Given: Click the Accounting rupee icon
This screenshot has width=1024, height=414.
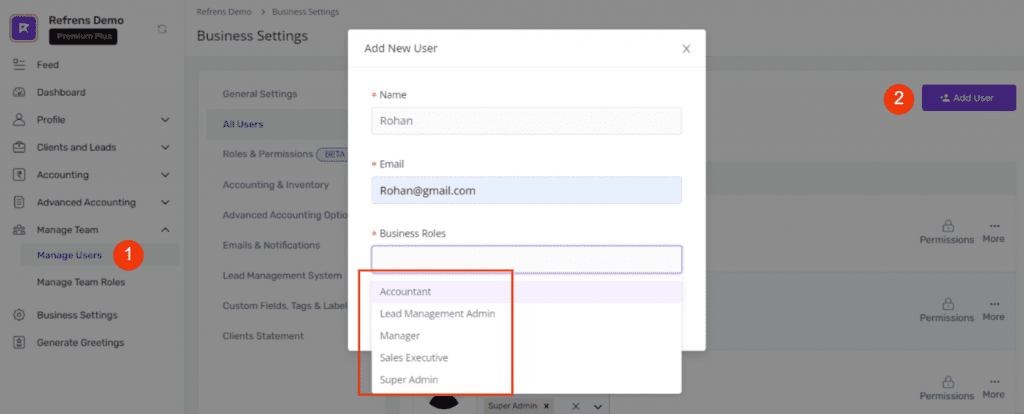Looking at the screenshot, I should [x=19, y=174].
